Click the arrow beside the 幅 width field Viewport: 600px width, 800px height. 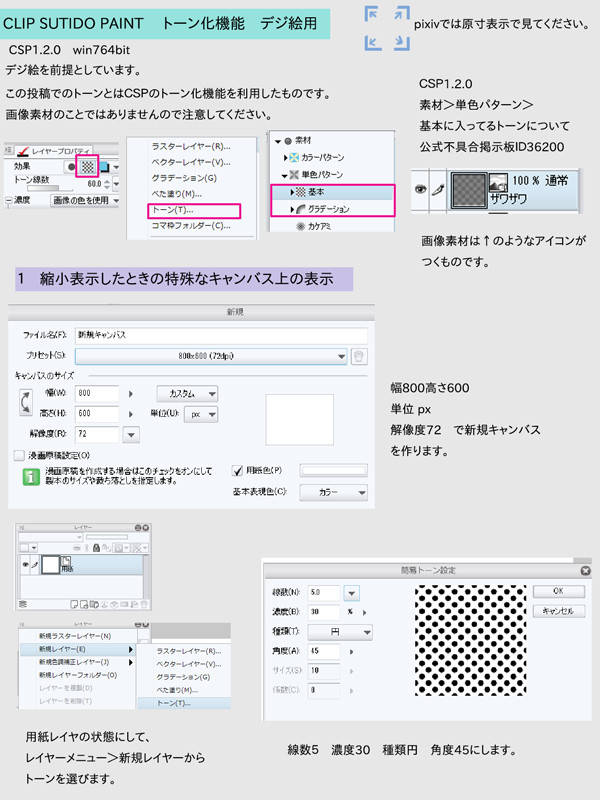click(x=131, y=394)
